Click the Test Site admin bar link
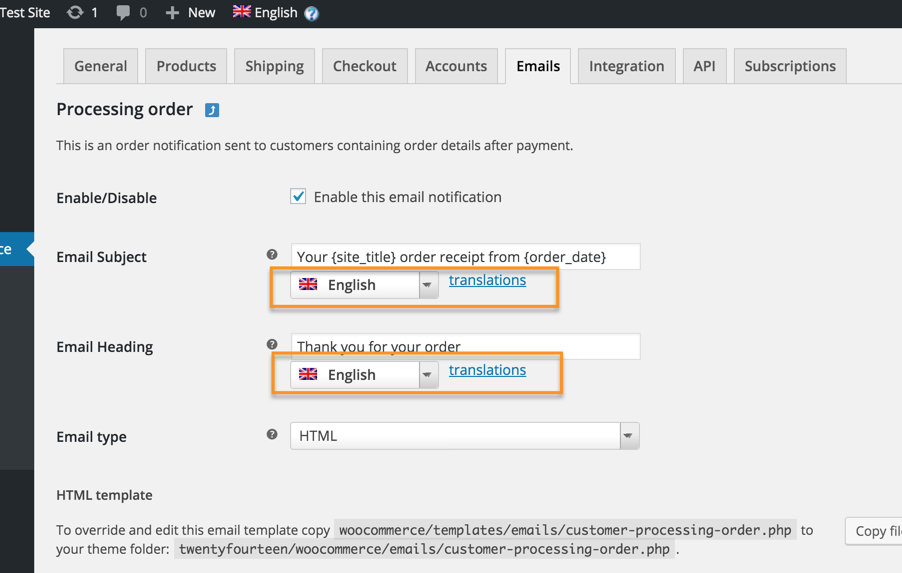The width and height of the screenshot is (902, 573). pos(25,13)
